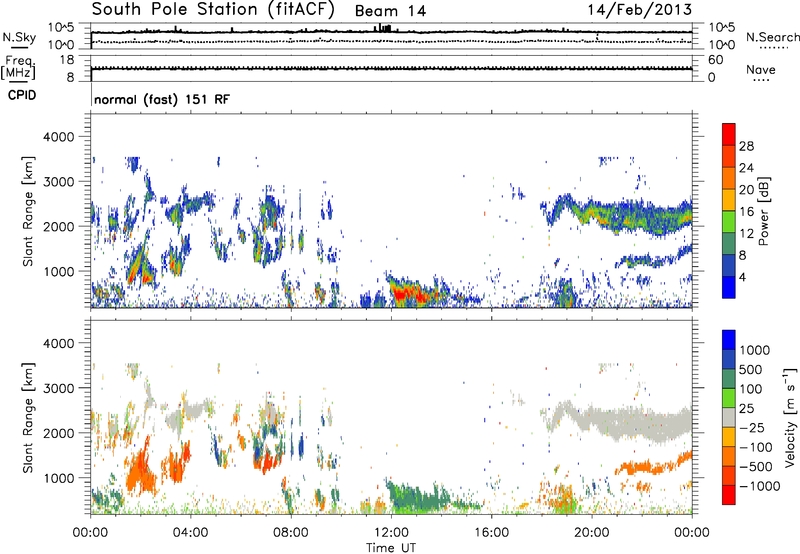This screenshot has width=800, height=554.
Task: Select the teal 100–500 Velocity colorbar segment
Action: pyautogui.click(x=729, y=379)
